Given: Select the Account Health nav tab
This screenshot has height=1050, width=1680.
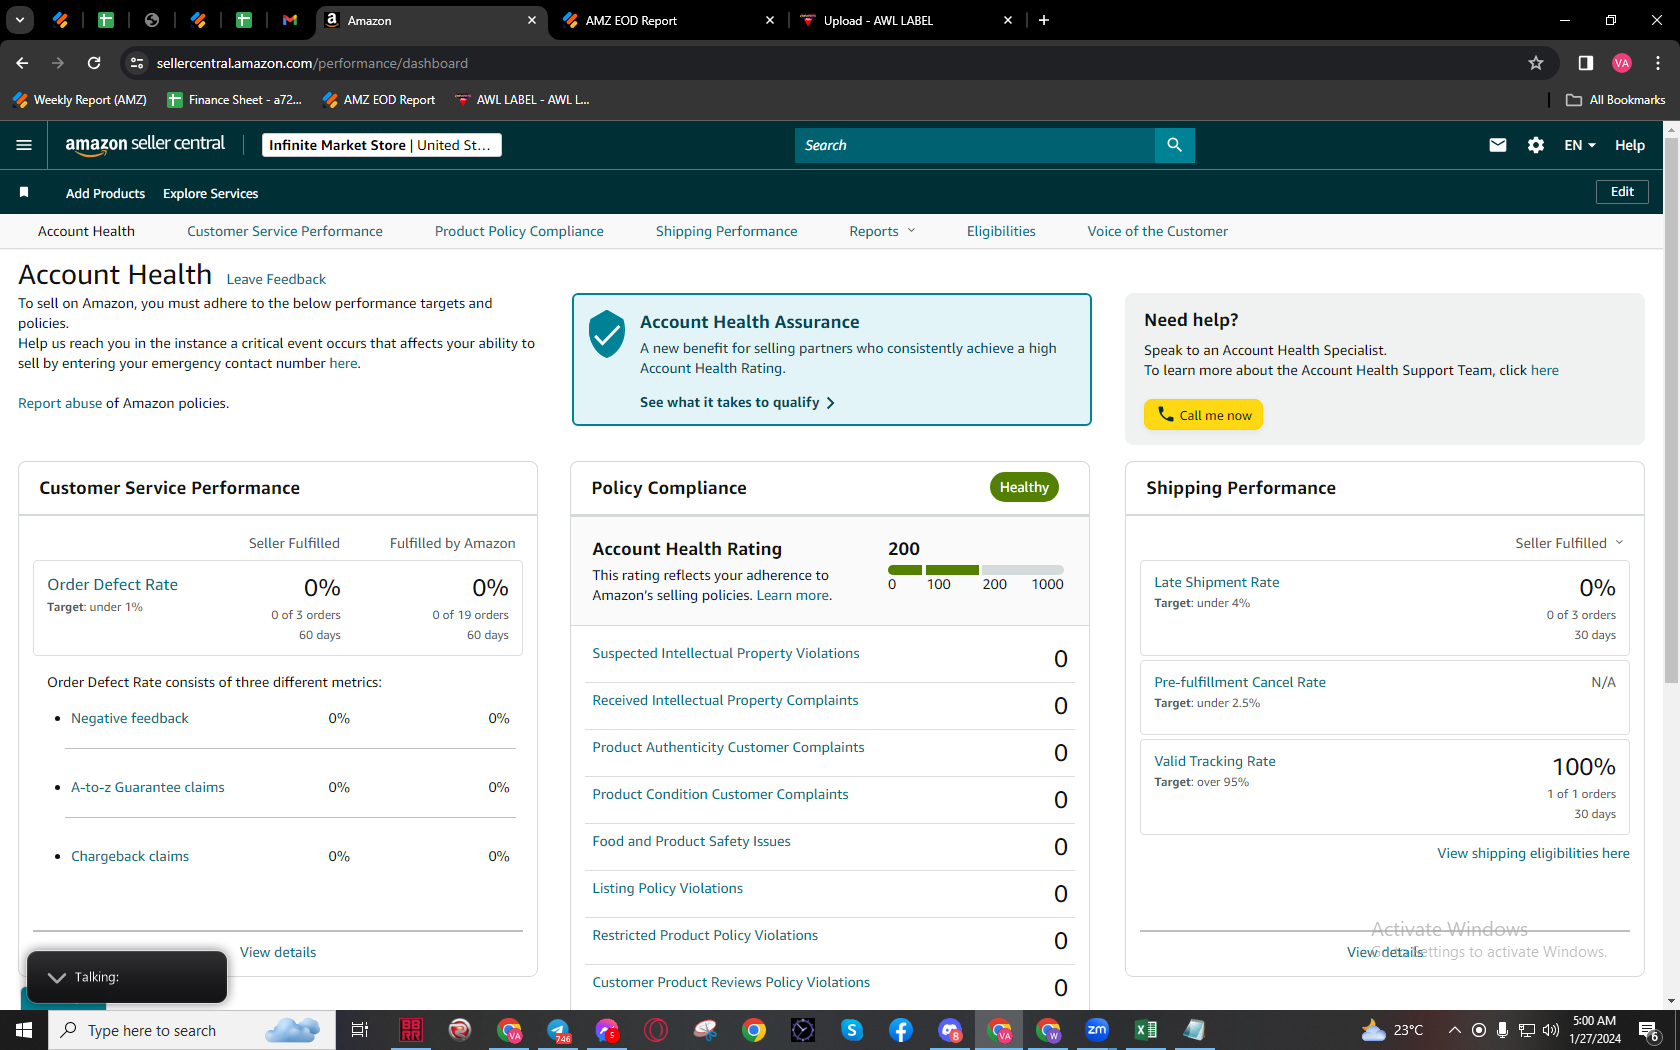Looking at the screenshot, I should click(x=86, y=231).
